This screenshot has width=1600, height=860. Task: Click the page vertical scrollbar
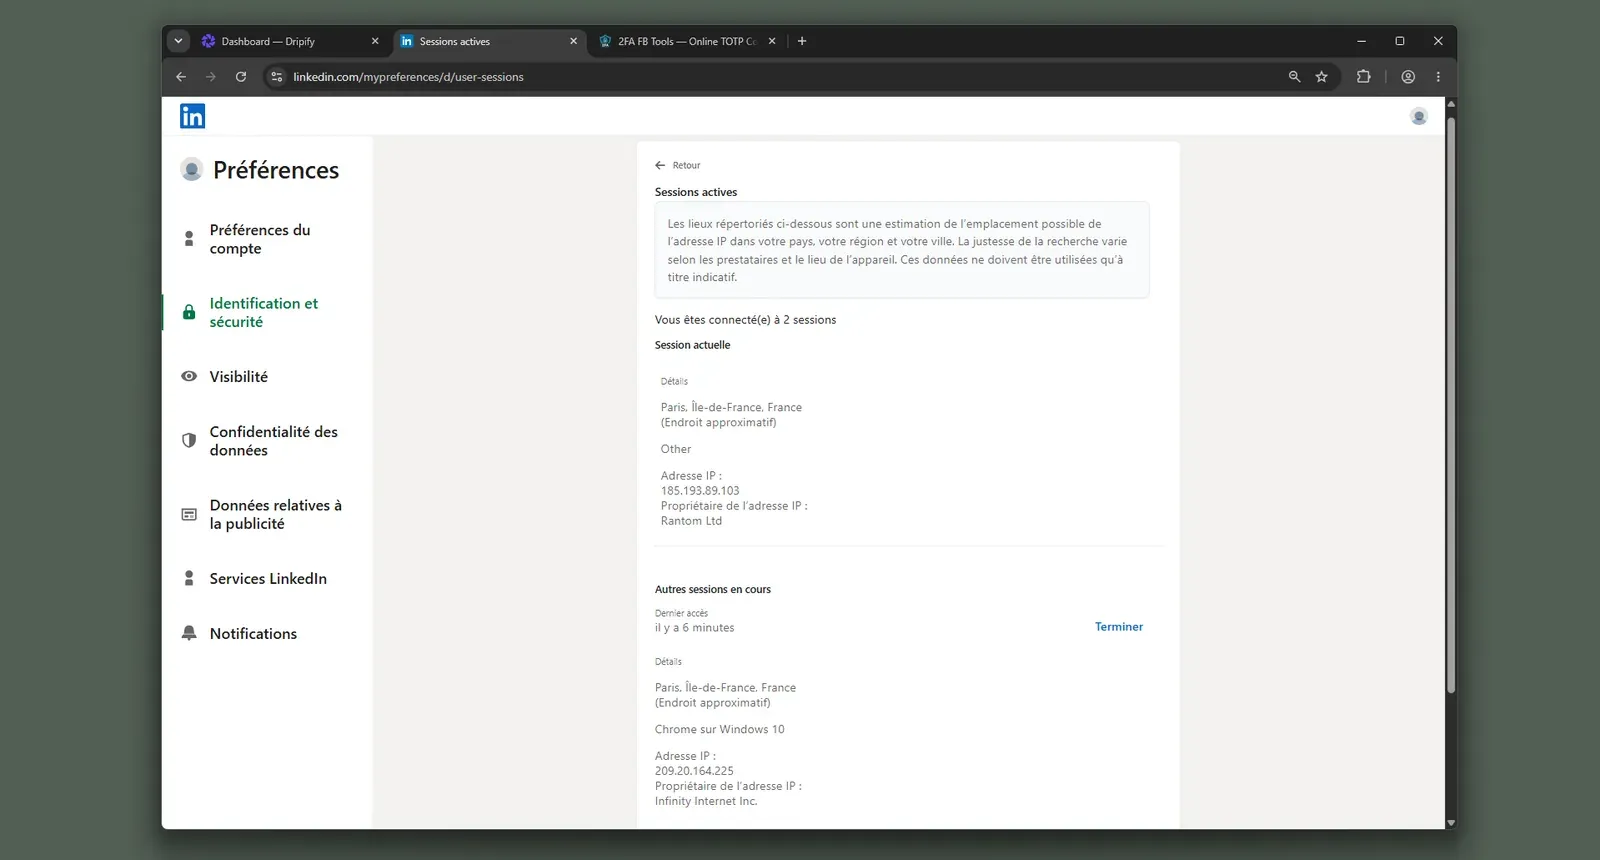(x=1450, y=405)
